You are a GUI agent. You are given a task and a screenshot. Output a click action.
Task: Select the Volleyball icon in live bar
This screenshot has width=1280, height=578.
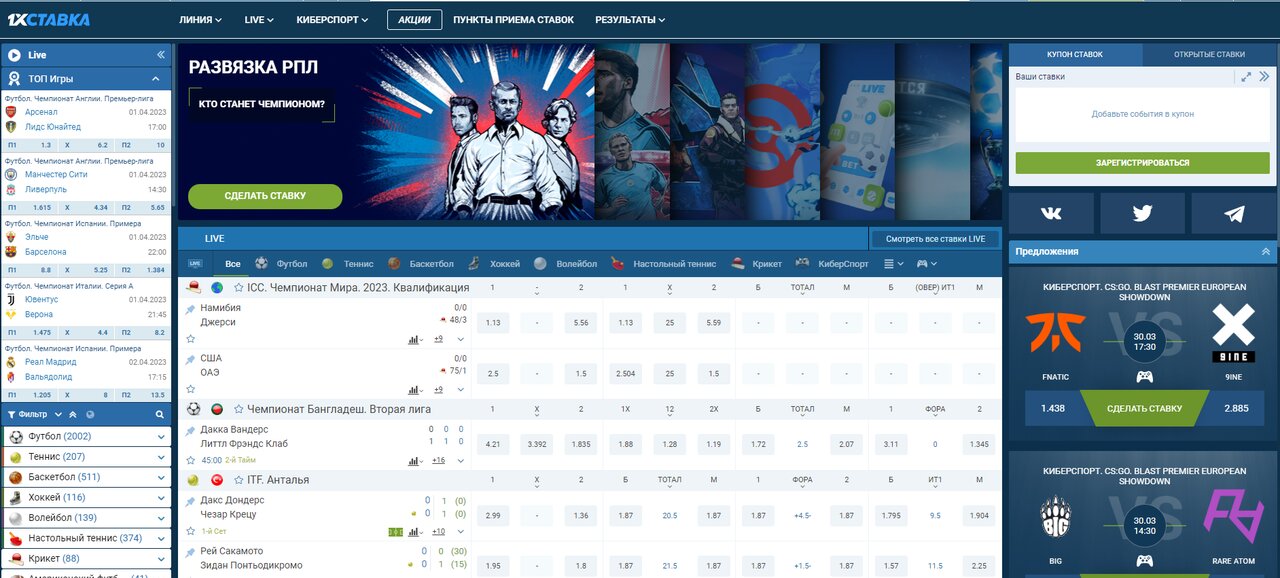click(540, 264)
